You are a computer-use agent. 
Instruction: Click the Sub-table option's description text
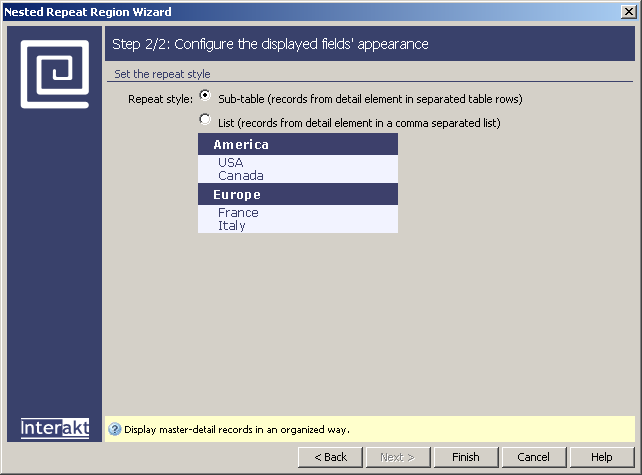coord(370,99)
